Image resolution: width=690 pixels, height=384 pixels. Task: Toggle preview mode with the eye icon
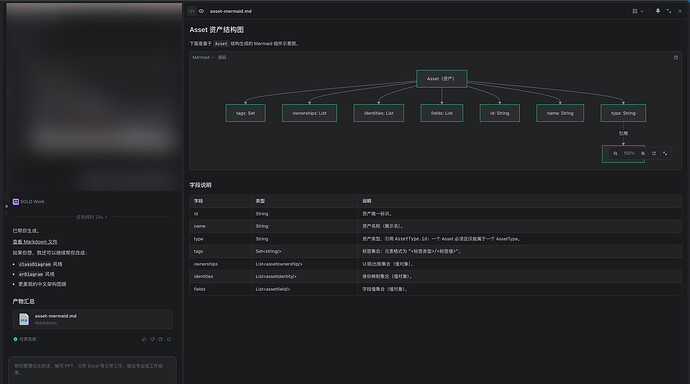pyautogui.click(x=201, y=11)
